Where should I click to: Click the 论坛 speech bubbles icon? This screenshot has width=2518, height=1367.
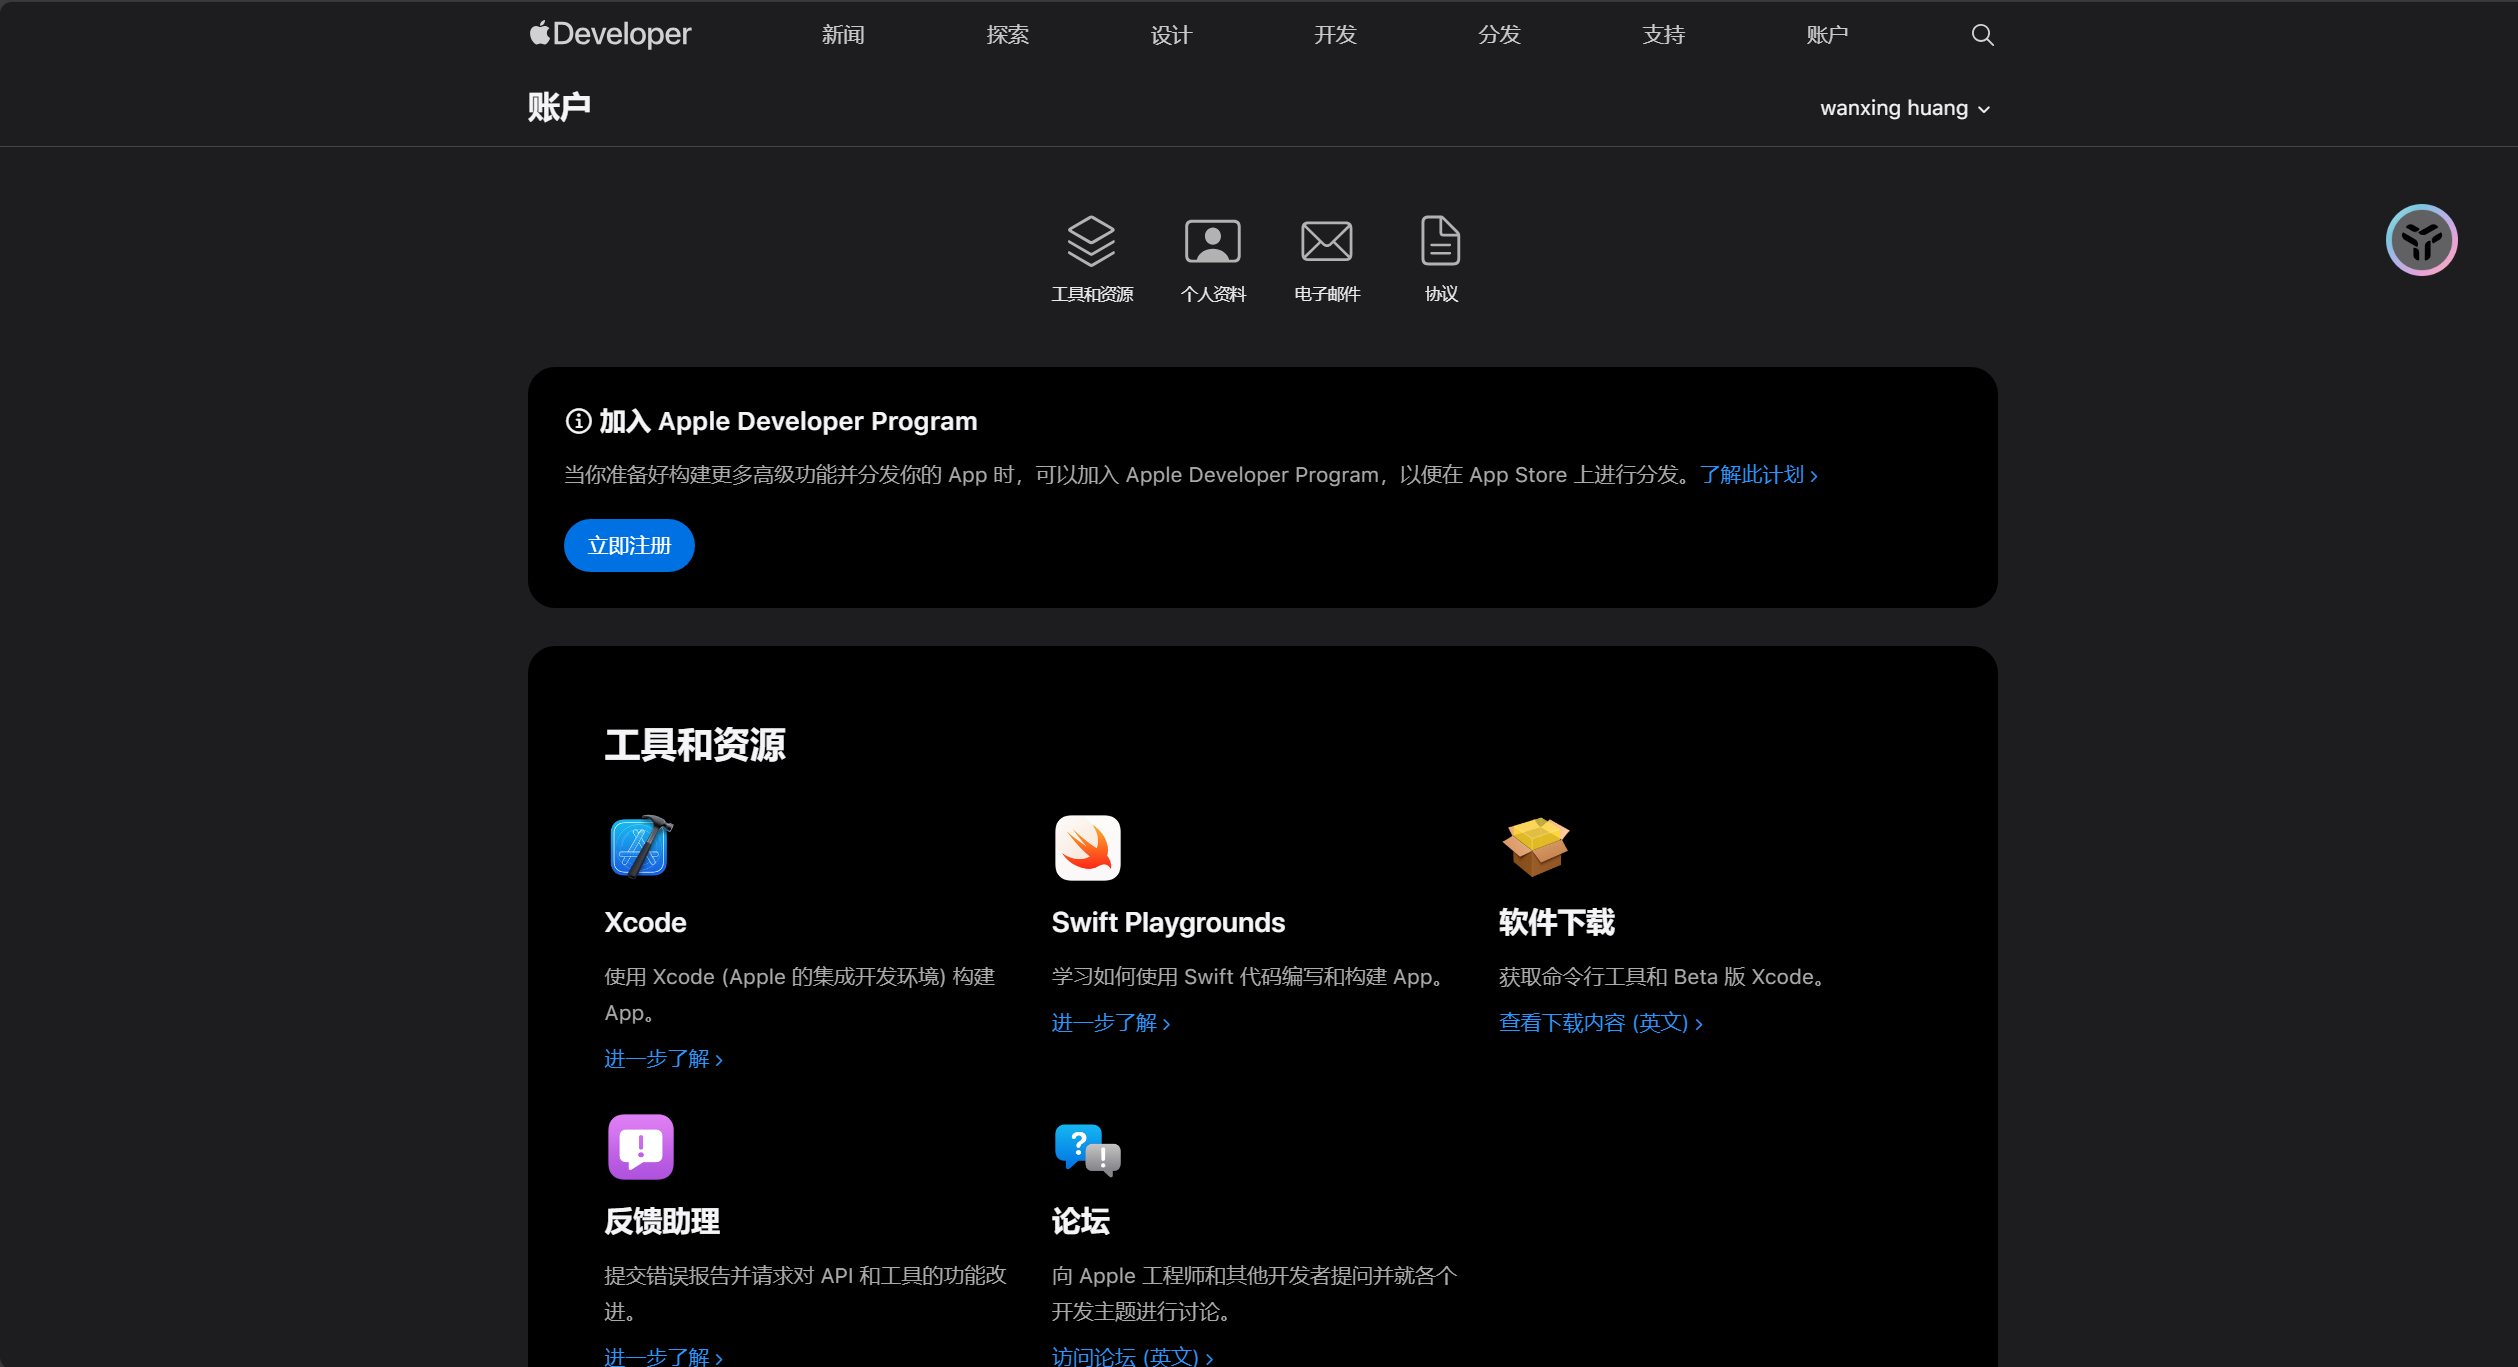pyautogui.click(x=1087, y=1148)
